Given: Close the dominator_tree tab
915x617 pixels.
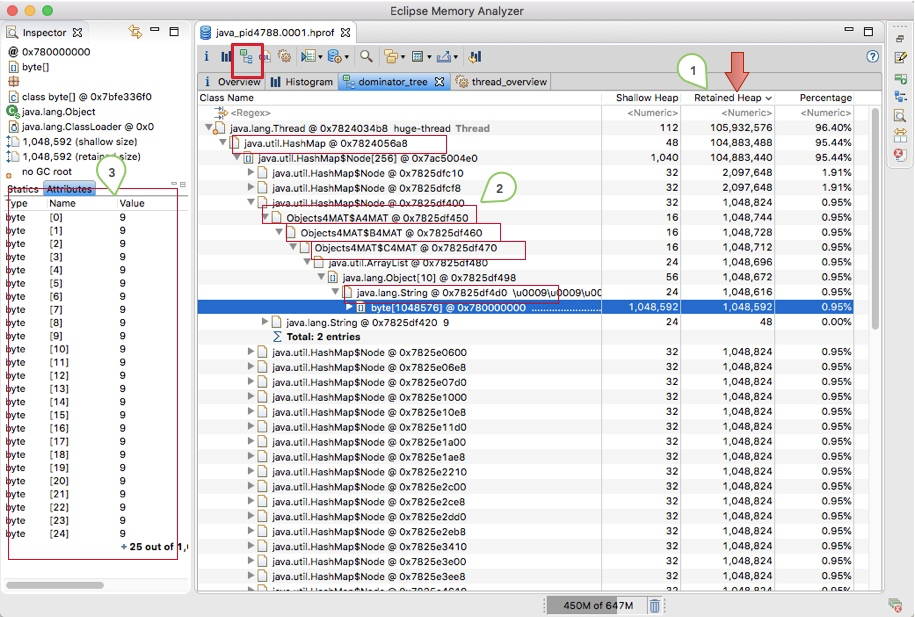Looking at the screenshot, I should [439, 82].
